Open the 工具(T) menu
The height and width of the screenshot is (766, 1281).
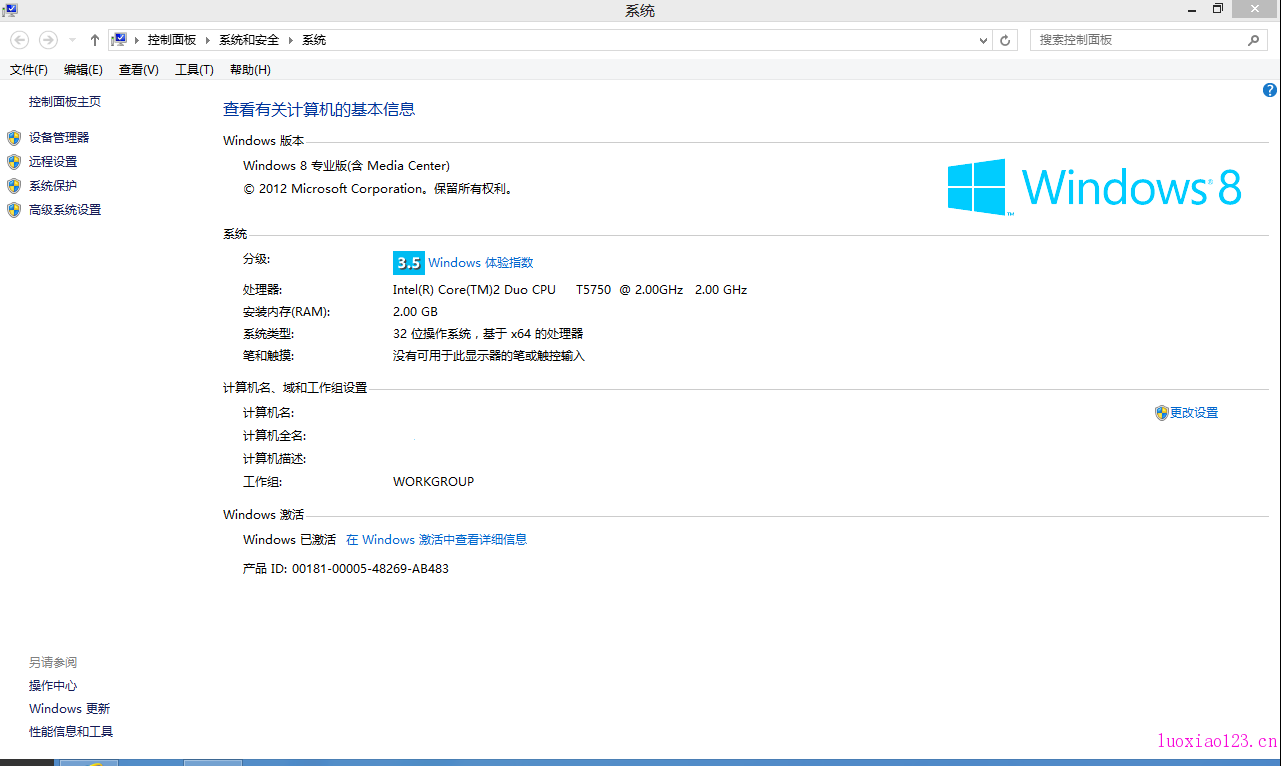[x=194, y=69]
